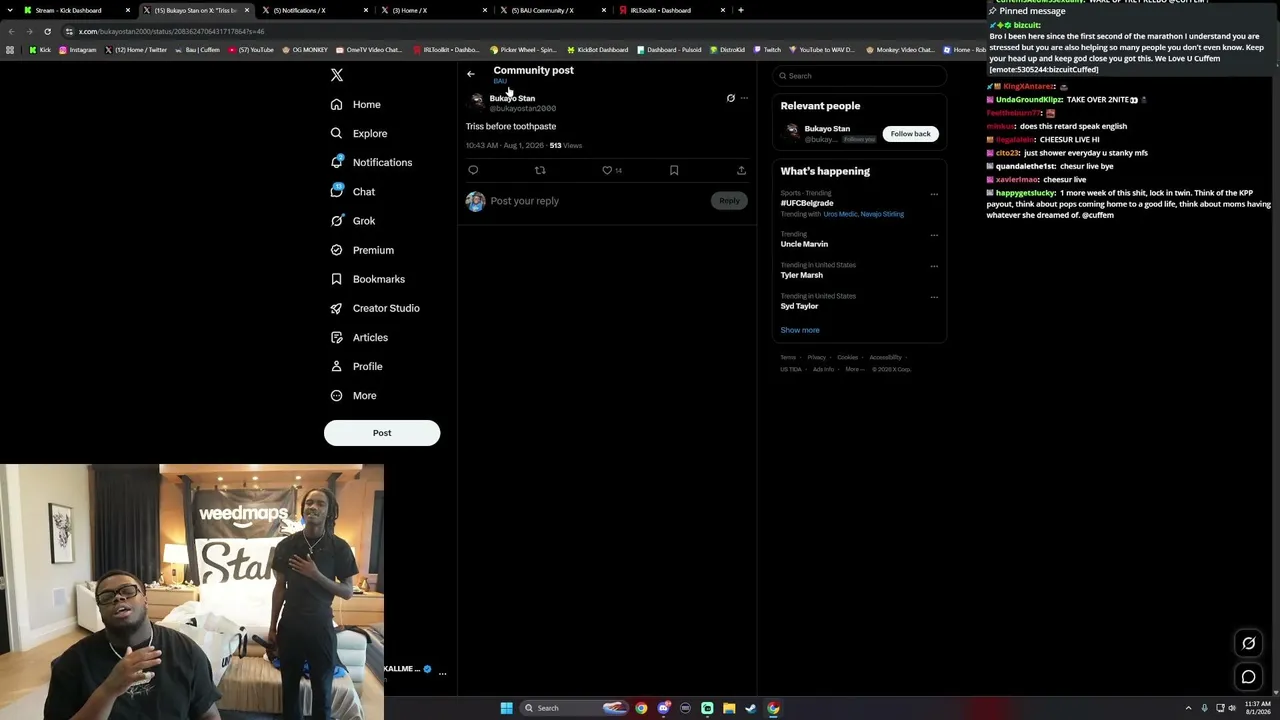1280x720 pixels.
Task: Open the DistroKid bookmark
Action: [727, 49]
